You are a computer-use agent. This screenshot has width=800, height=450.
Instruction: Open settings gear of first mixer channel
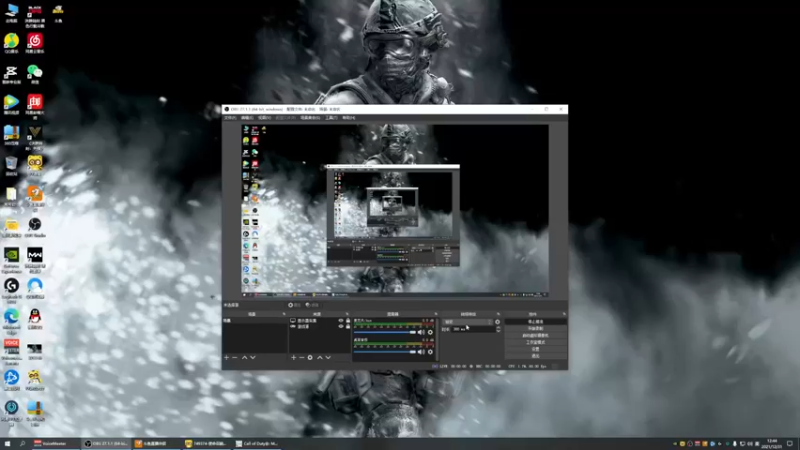(430, 332)
